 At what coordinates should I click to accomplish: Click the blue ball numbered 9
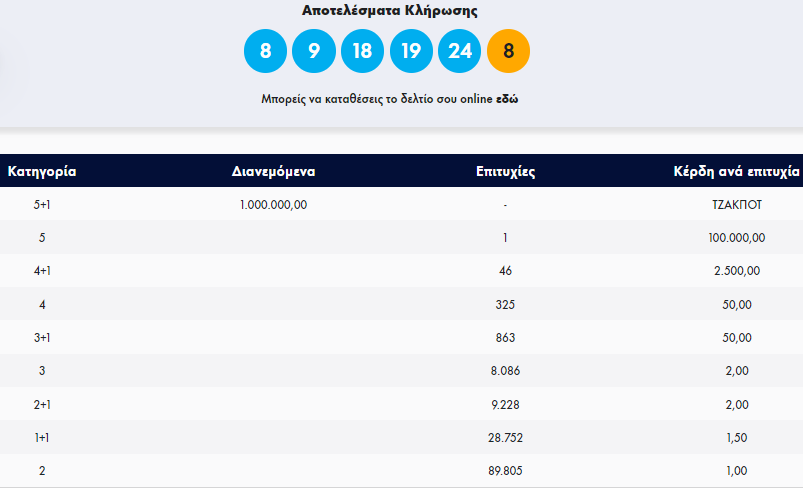point(313,51)
